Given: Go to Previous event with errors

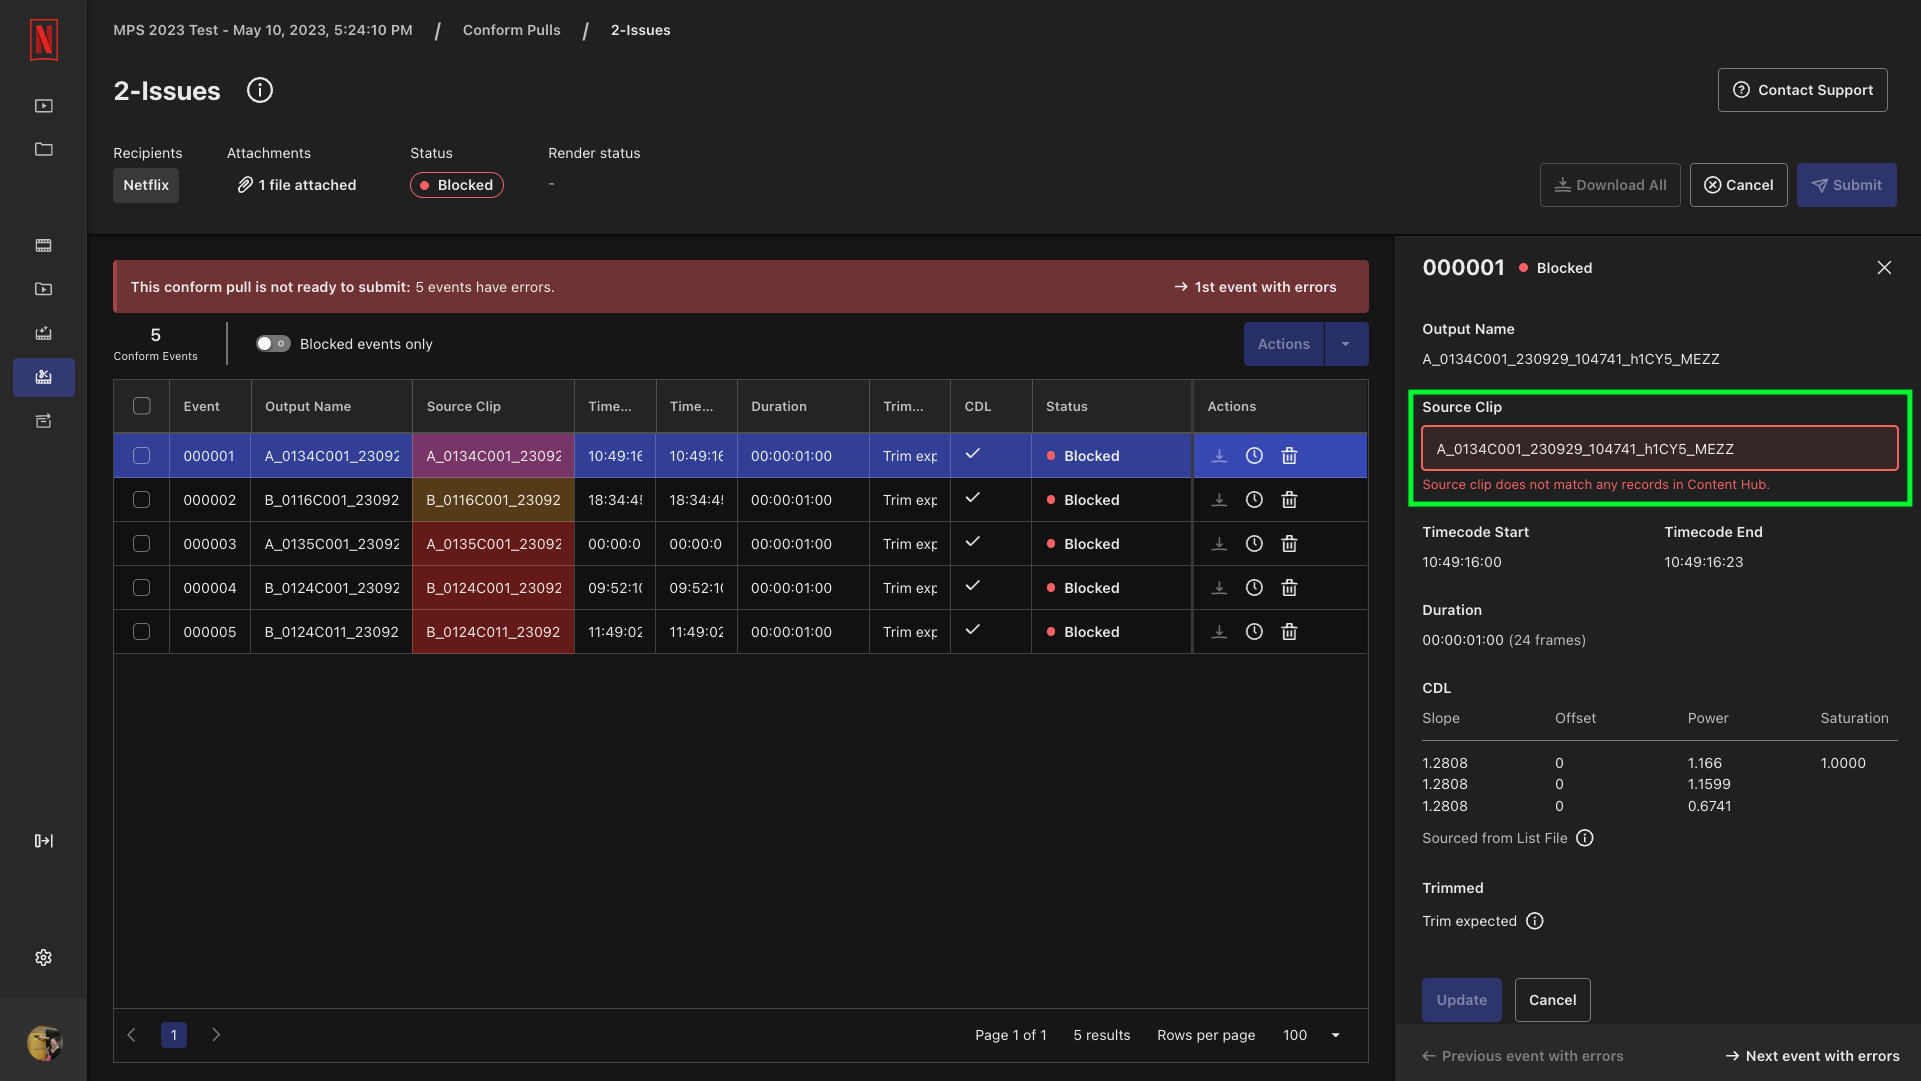Looking at the screenshot, I should click(1523, 1056).
